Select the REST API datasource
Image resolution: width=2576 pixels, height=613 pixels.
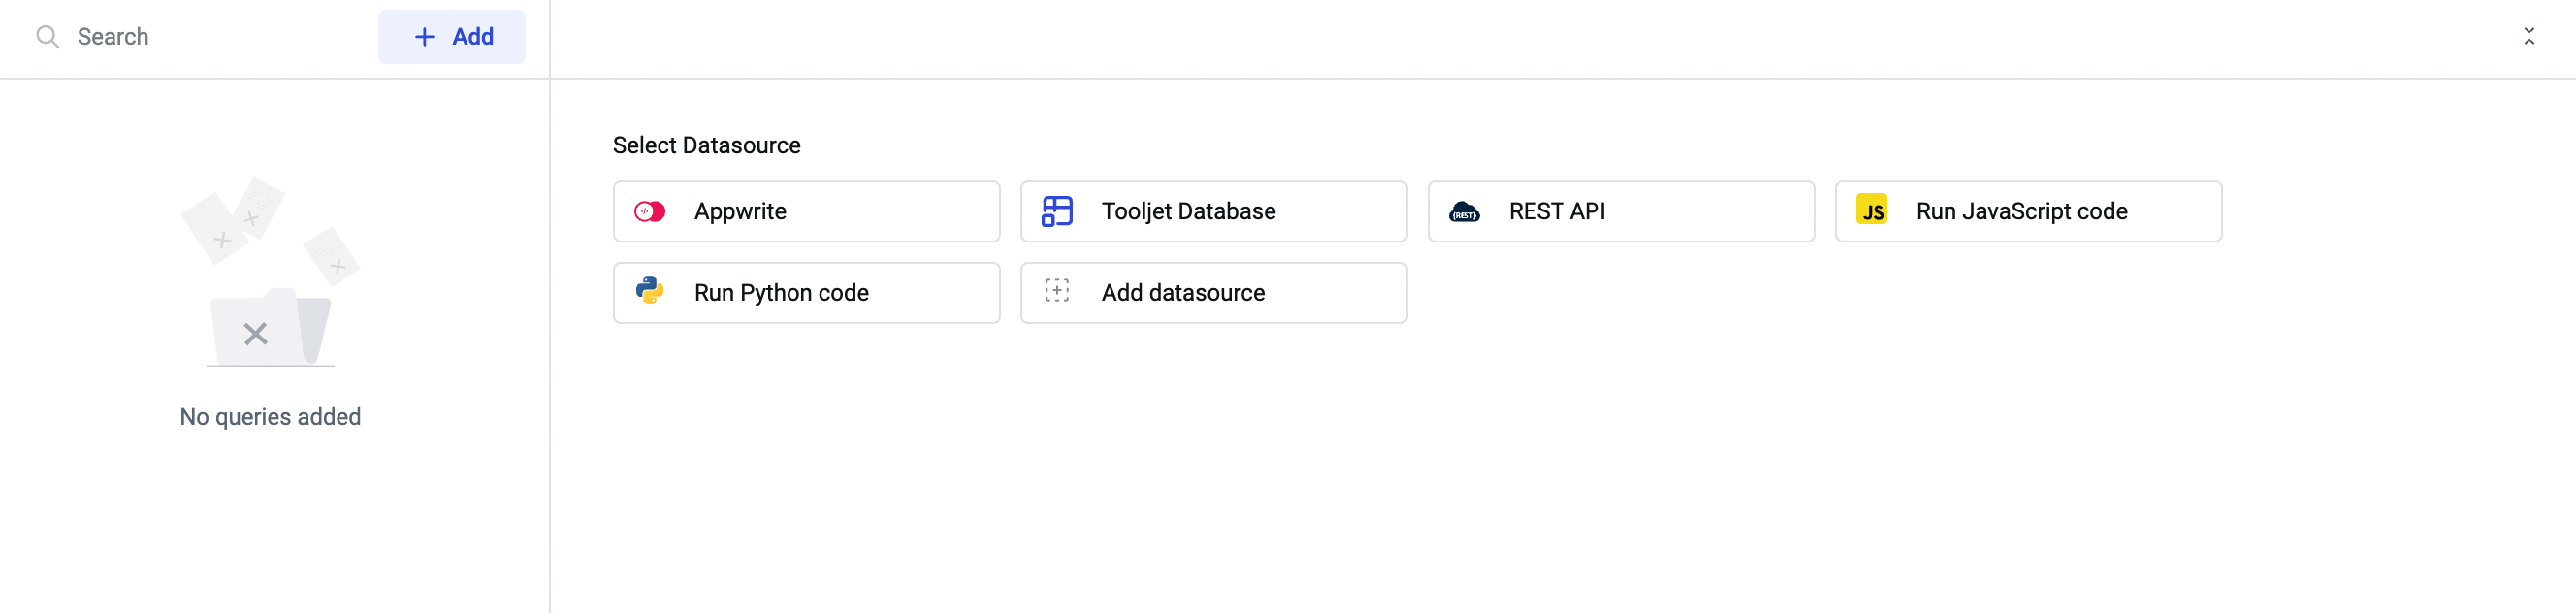pyautogui.click(x=1620, y=211)
